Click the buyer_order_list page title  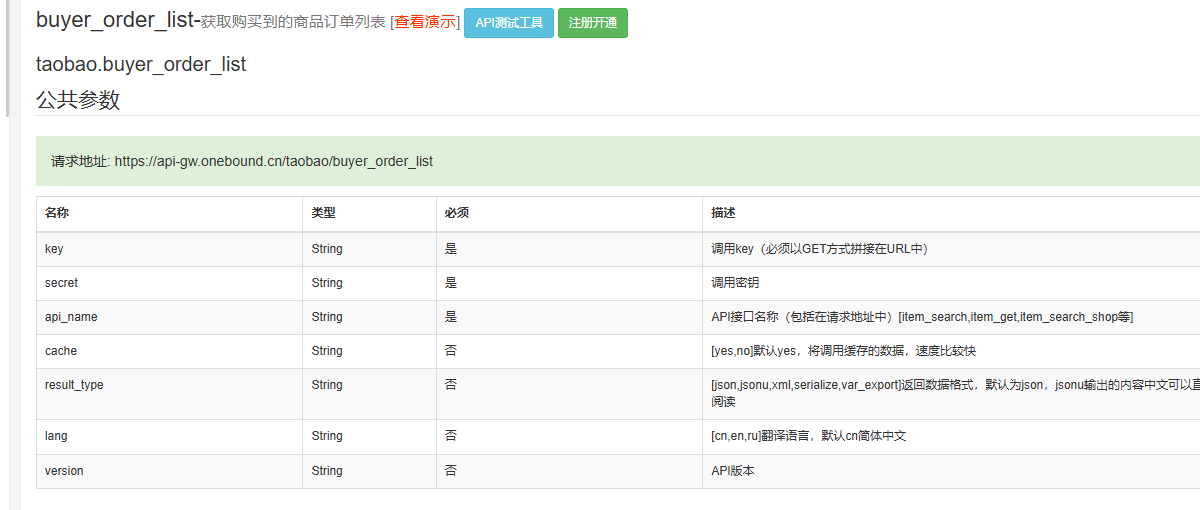[x=118, y=20]
